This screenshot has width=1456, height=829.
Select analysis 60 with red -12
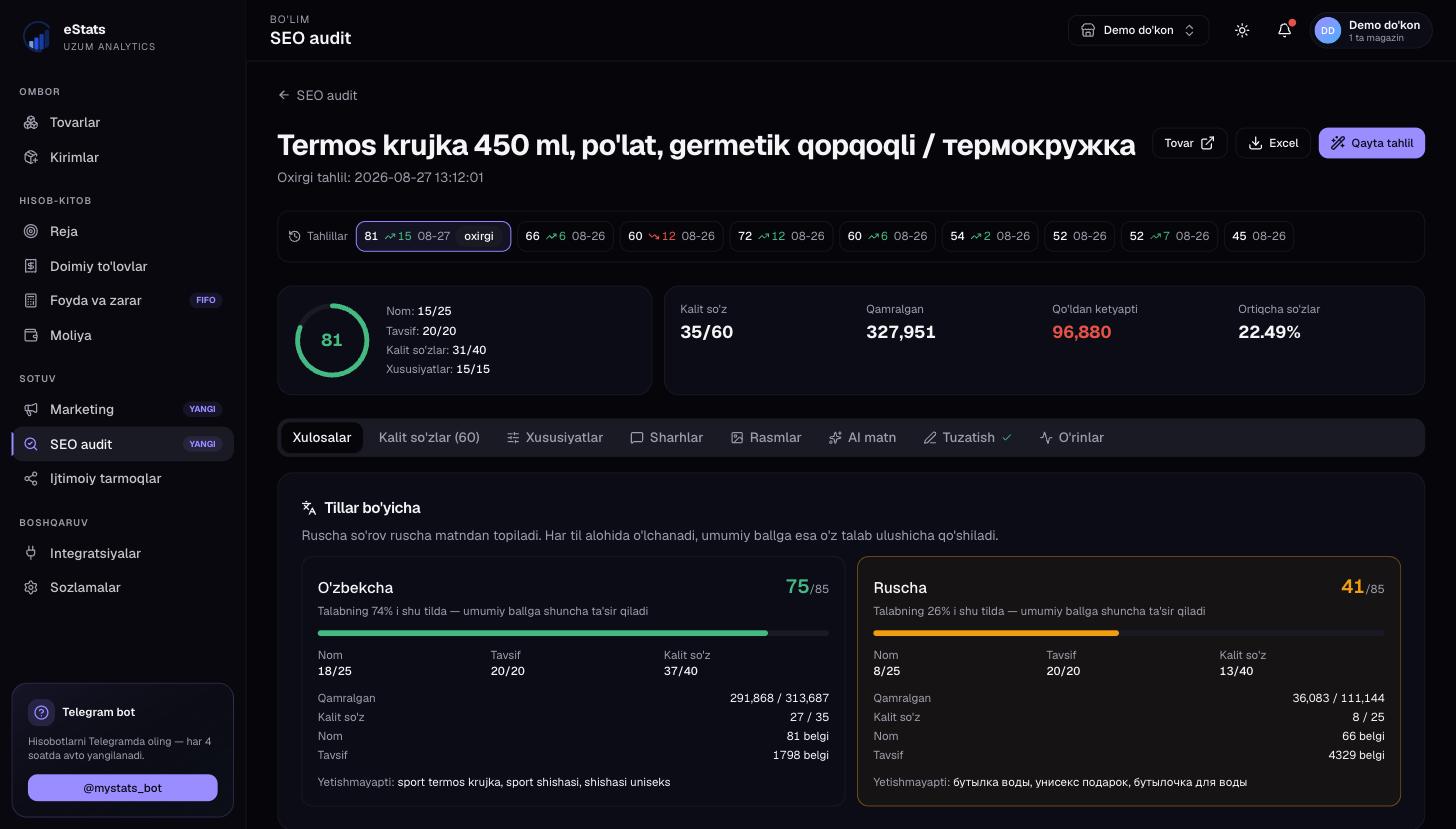click(x=671, y=236)
